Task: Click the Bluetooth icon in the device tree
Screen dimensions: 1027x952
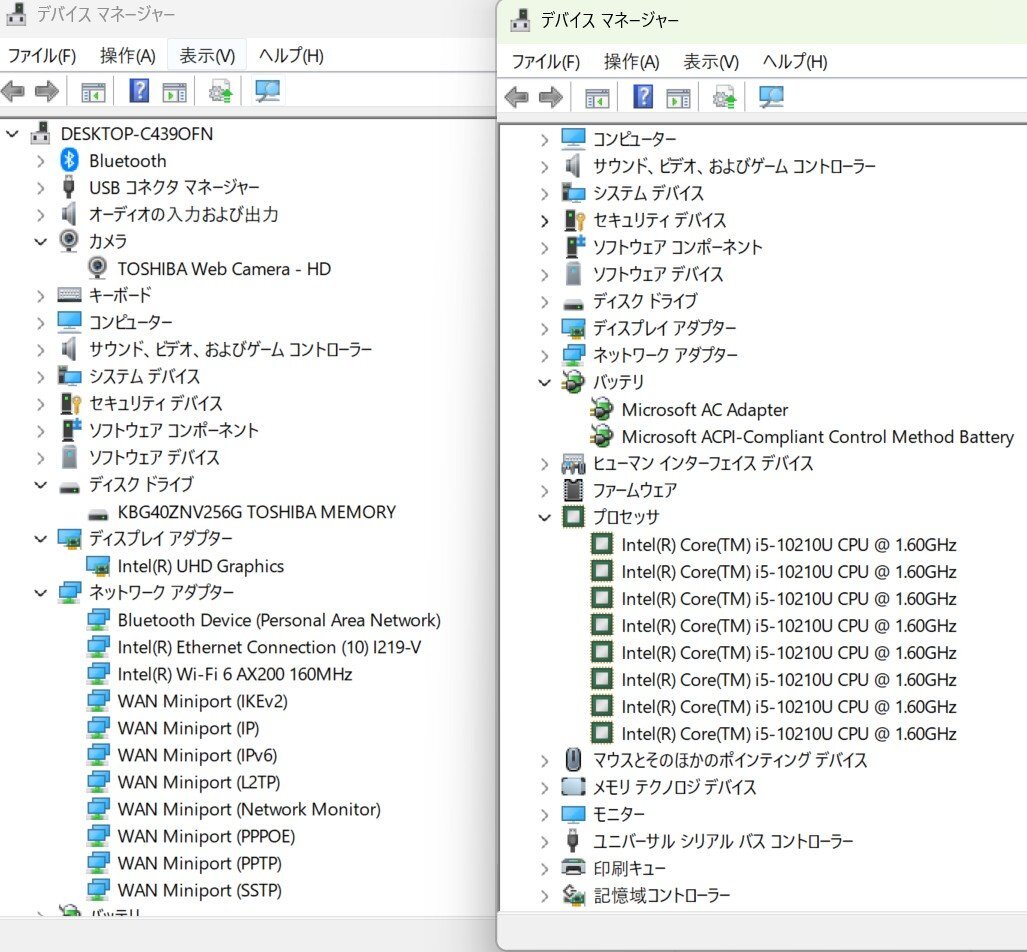Action: click(x=69, y=160)
